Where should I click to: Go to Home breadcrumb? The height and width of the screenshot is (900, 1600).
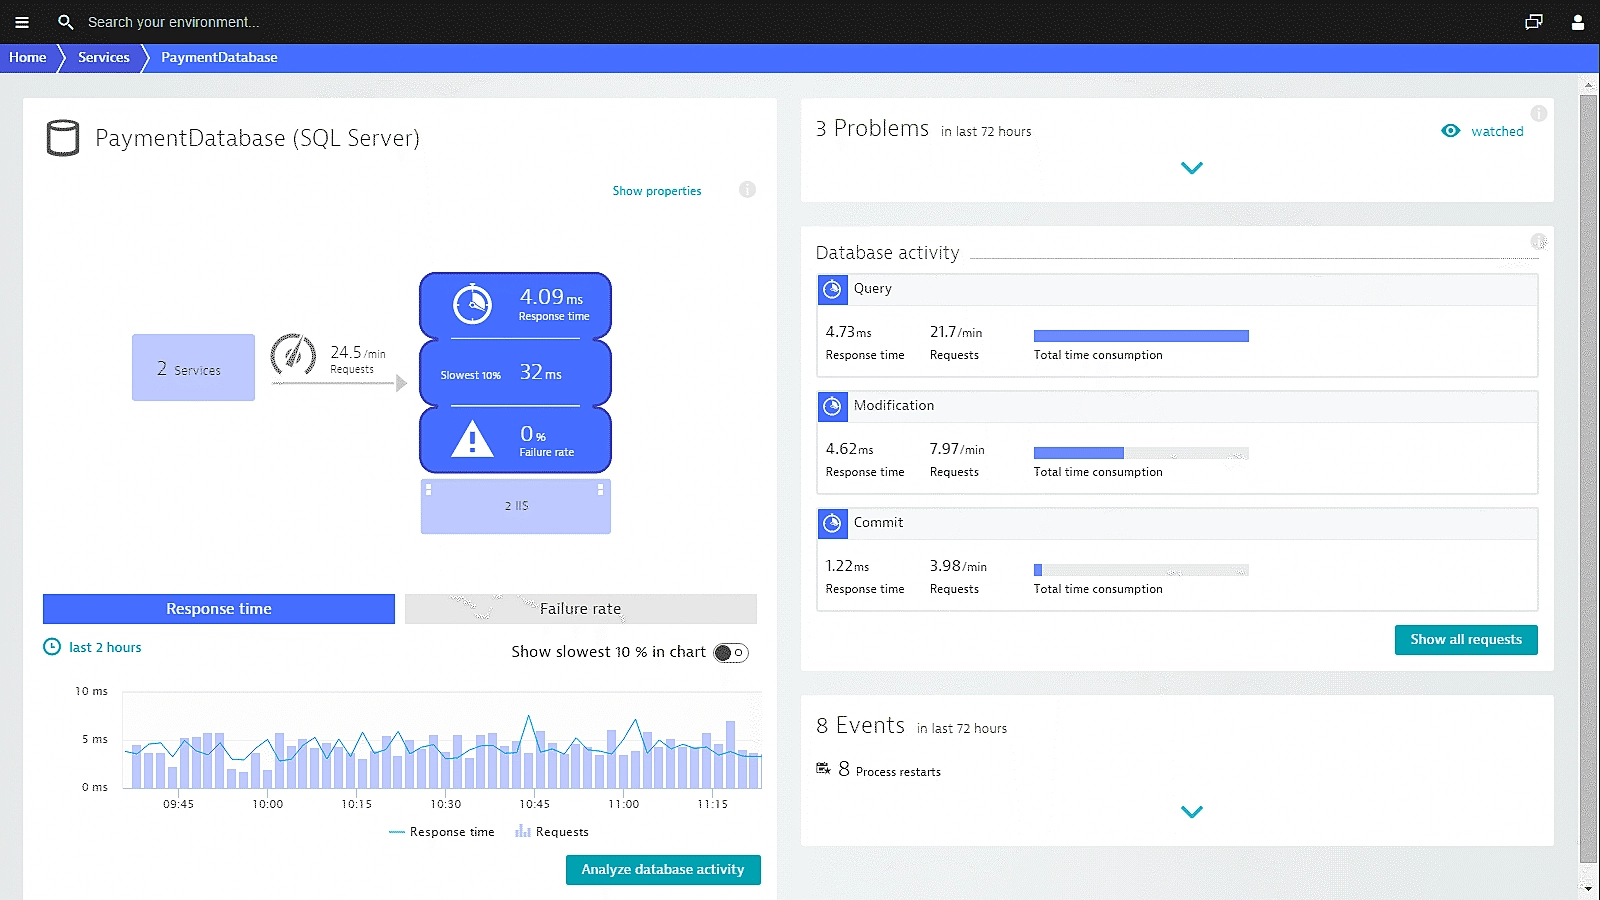tap(28, 58)
